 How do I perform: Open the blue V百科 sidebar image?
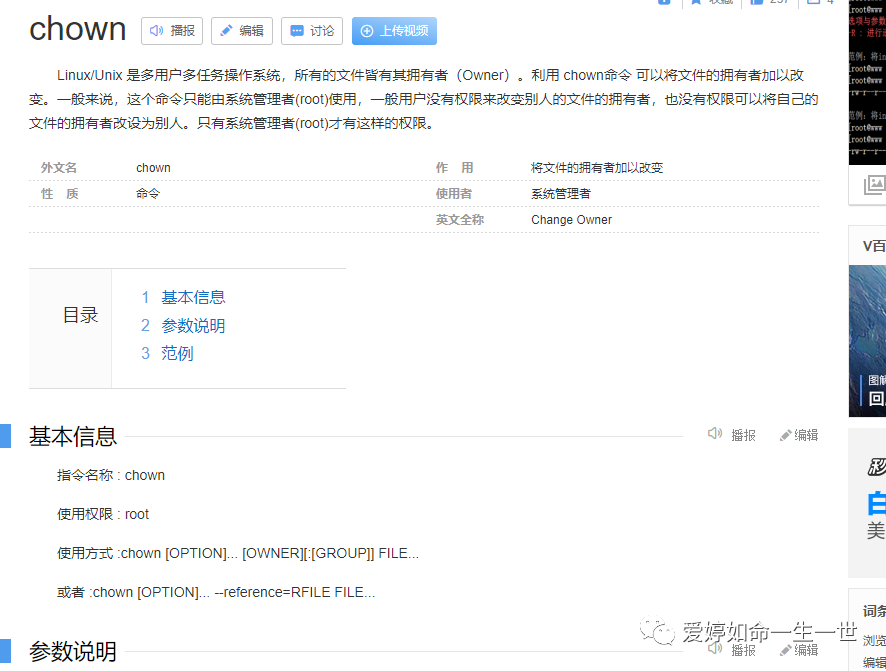click(x=867, y=341)
